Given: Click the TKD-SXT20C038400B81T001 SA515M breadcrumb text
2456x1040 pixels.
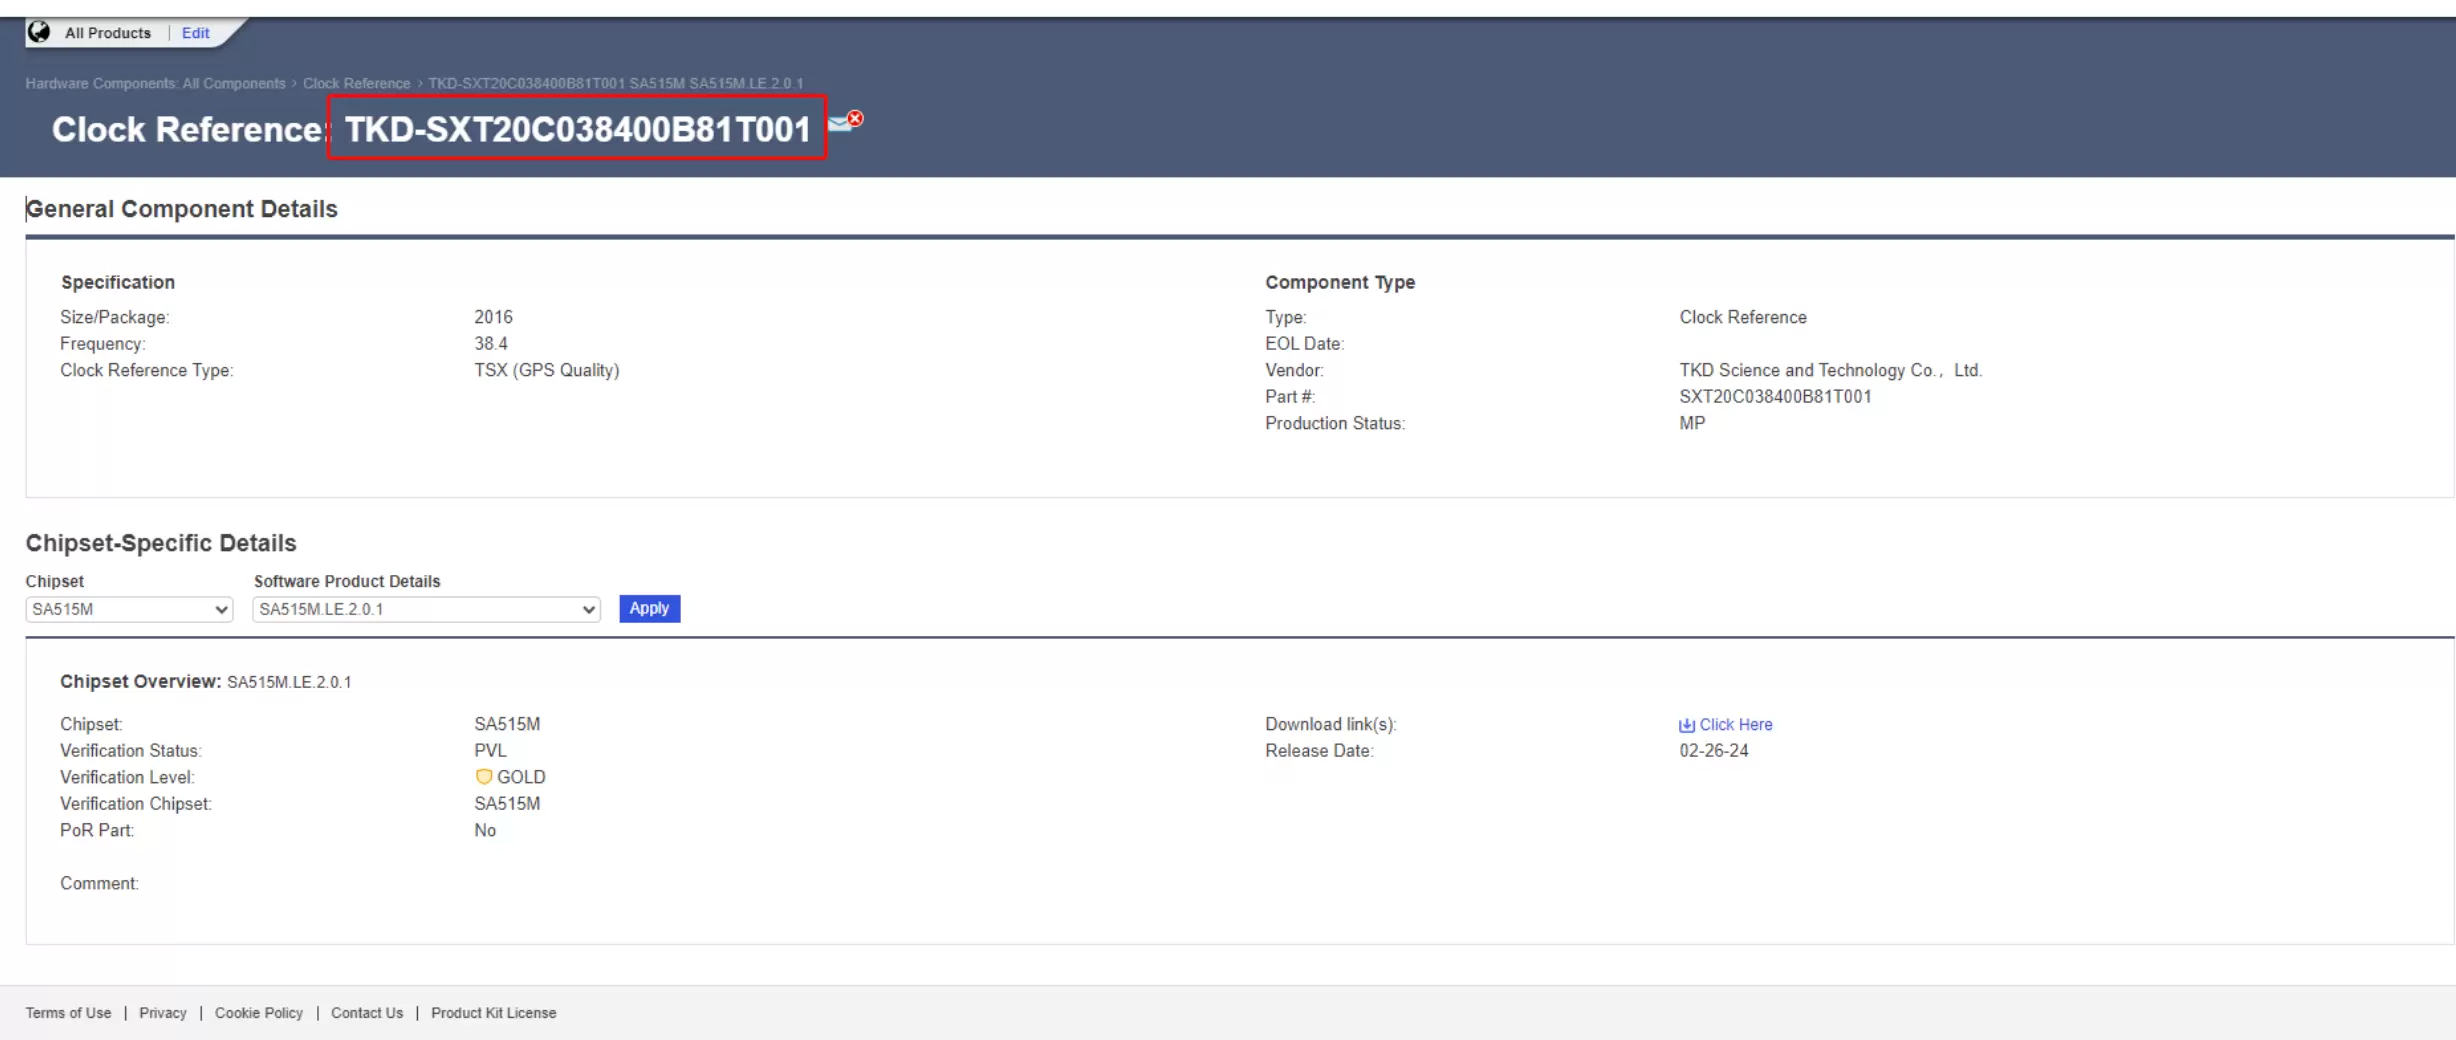Looking at the screenshot, I should click(616, 83).
